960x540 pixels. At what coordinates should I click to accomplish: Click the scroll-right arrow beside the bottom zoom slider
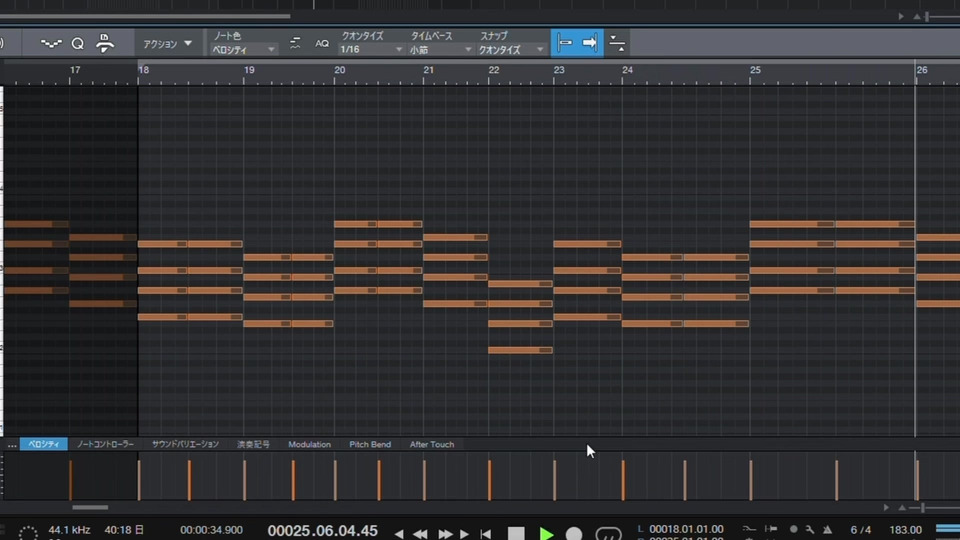886,508
